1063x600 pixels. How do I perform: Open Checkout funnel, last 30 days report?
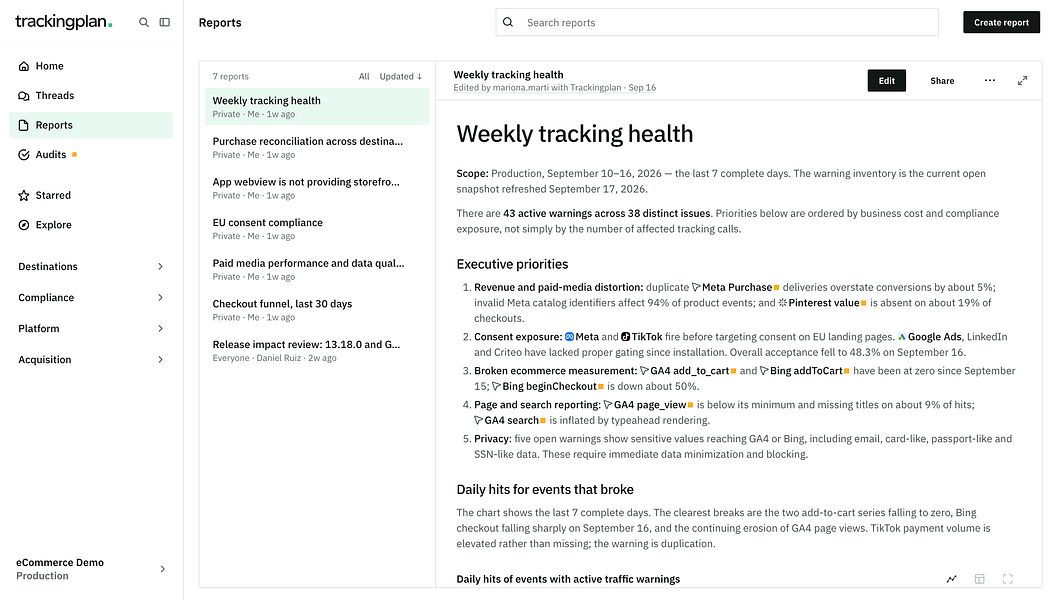[317, 310]
